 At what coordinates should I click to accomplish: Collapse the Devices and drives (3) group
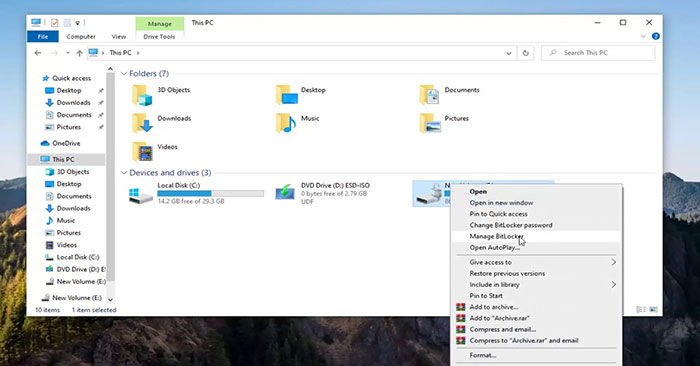(x=124, y=173)
